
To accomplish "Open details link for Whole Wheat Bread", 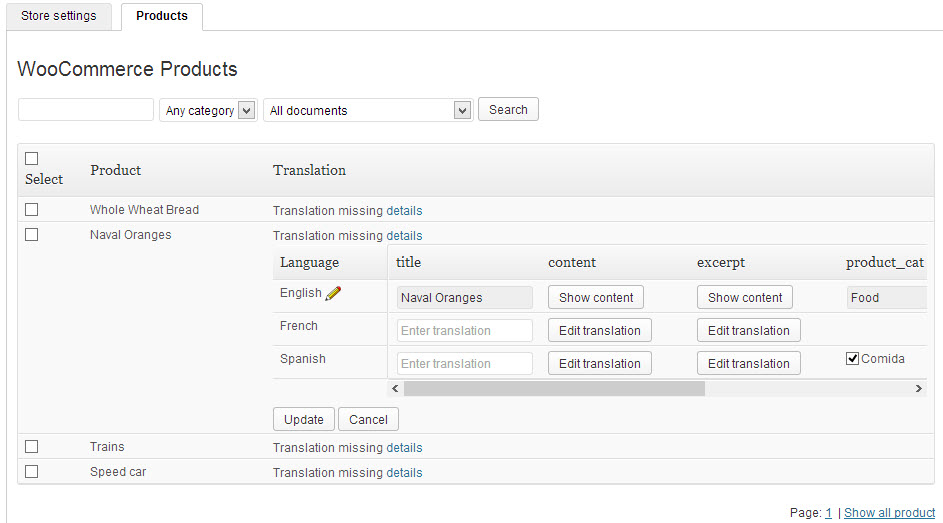I will pos(404,211).
